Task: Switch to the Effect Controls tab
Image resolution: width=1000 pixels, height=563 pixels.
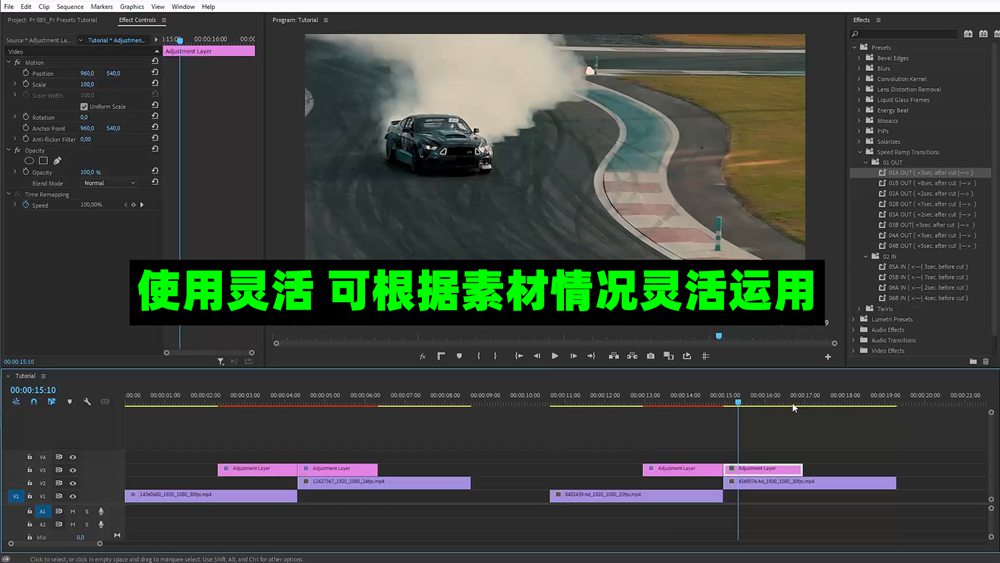Action: [137, 20]
